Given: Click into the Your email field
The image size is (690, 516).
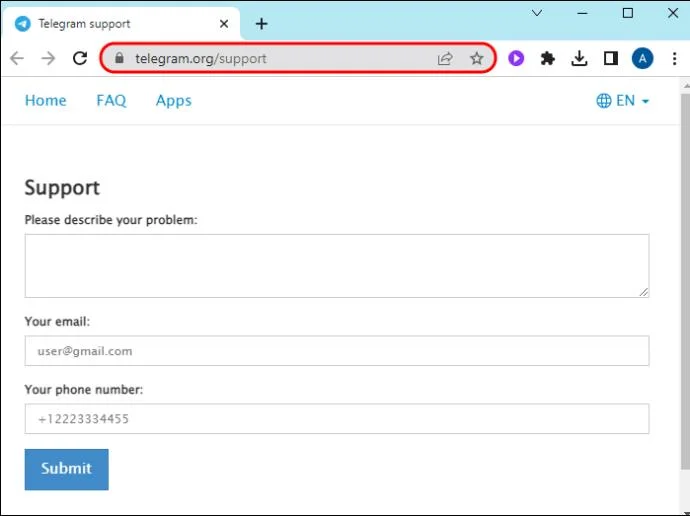Looking at the screenshot, I should click(337, 351).
